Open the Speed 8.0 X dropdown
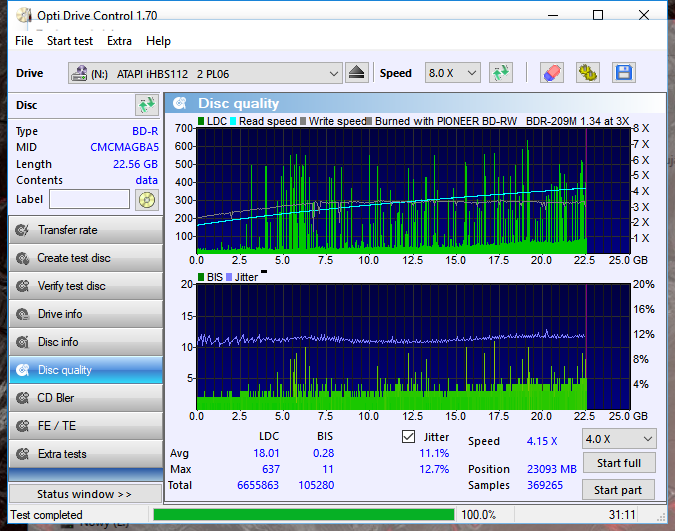675x531 pixels. 452,73
